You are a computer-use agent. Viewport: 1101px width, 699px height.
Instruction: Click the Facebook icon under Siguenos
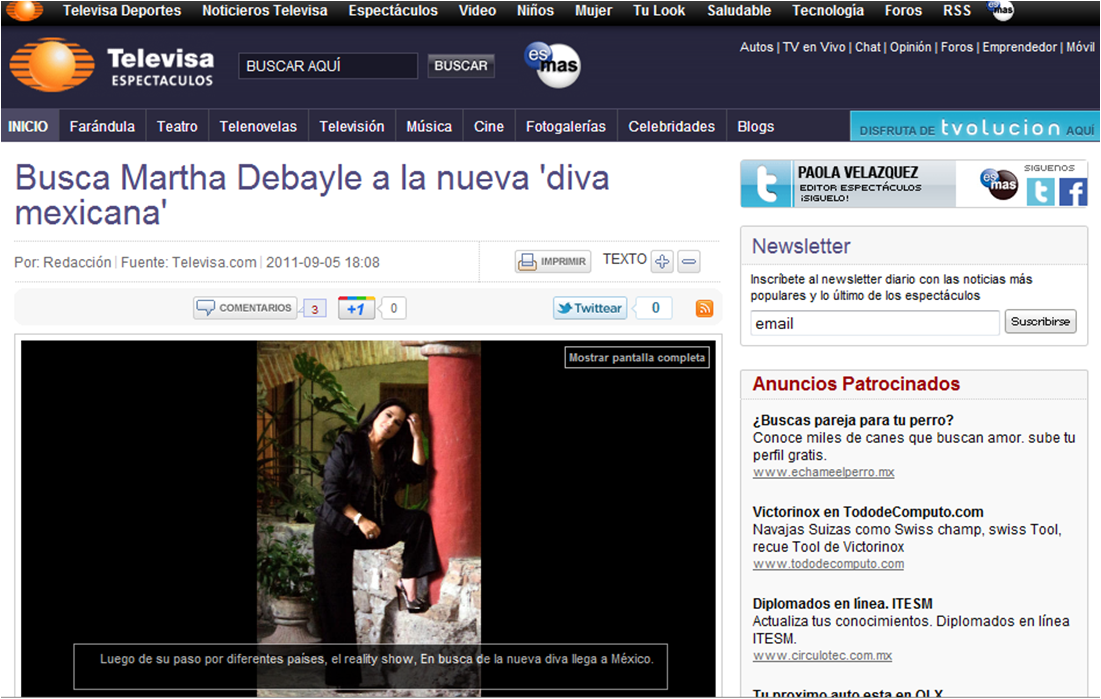click(1073, 191)
